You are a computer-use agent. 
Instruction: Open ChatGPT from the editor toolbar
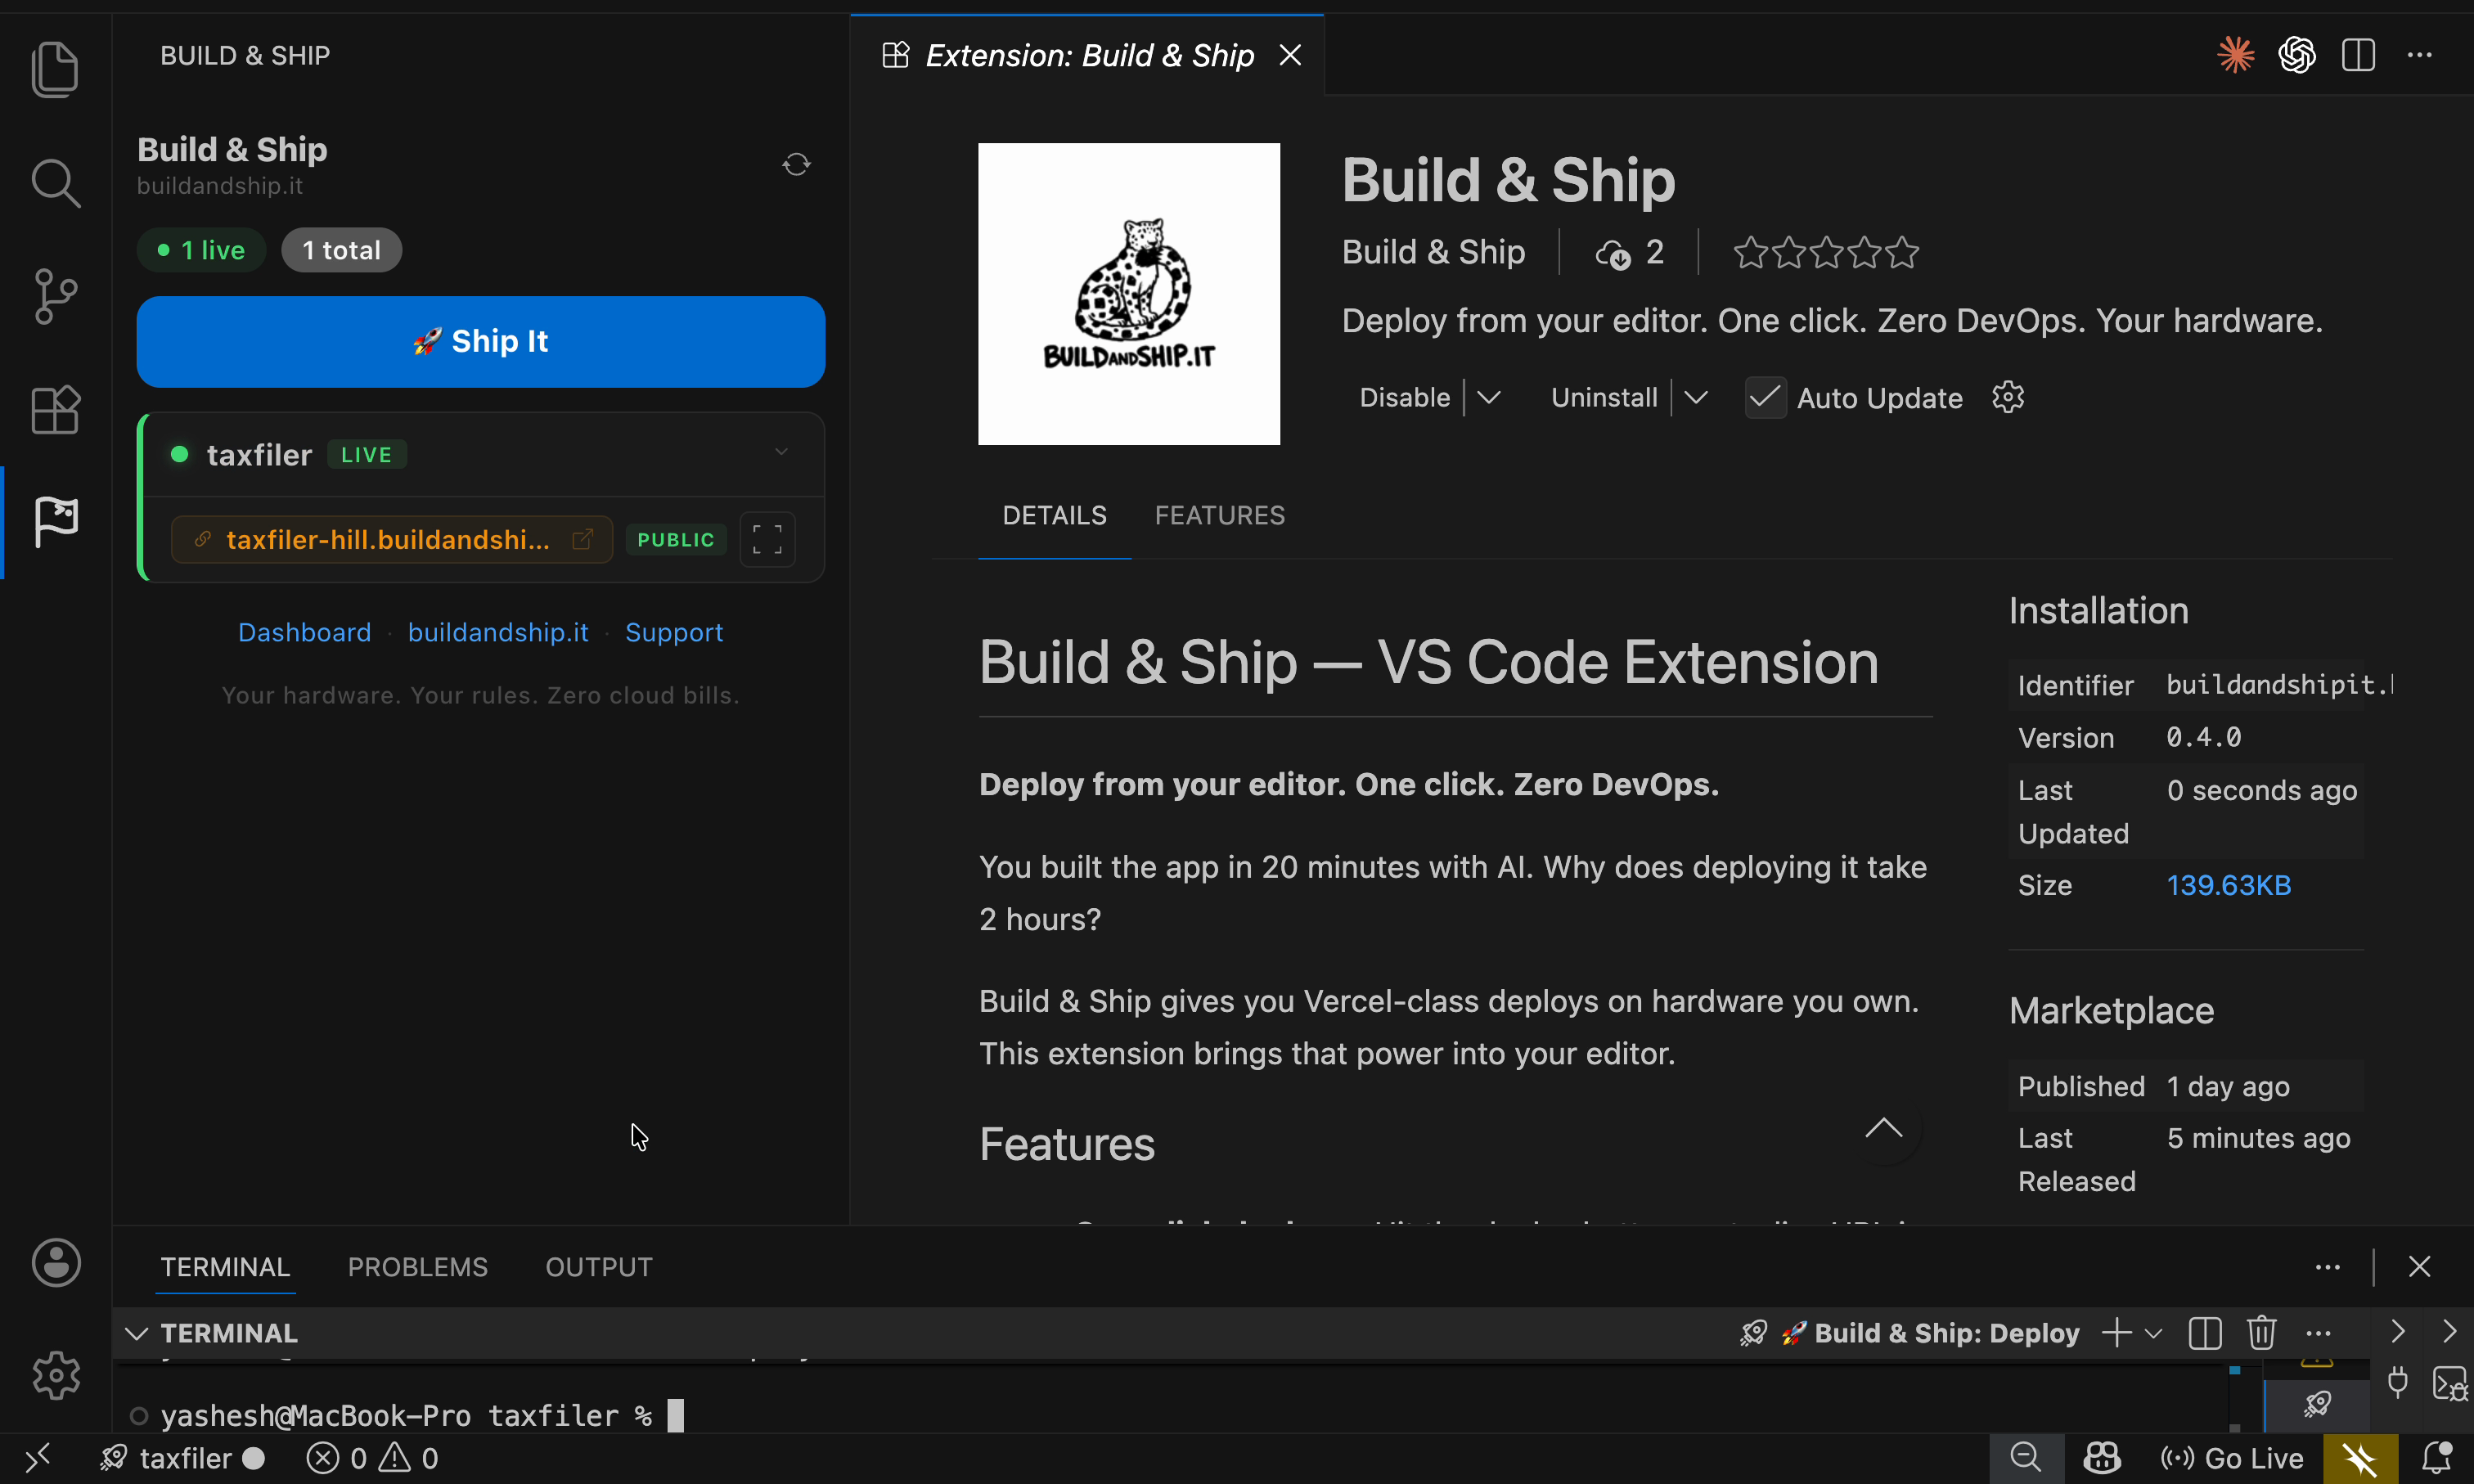tap(2296, 55)
